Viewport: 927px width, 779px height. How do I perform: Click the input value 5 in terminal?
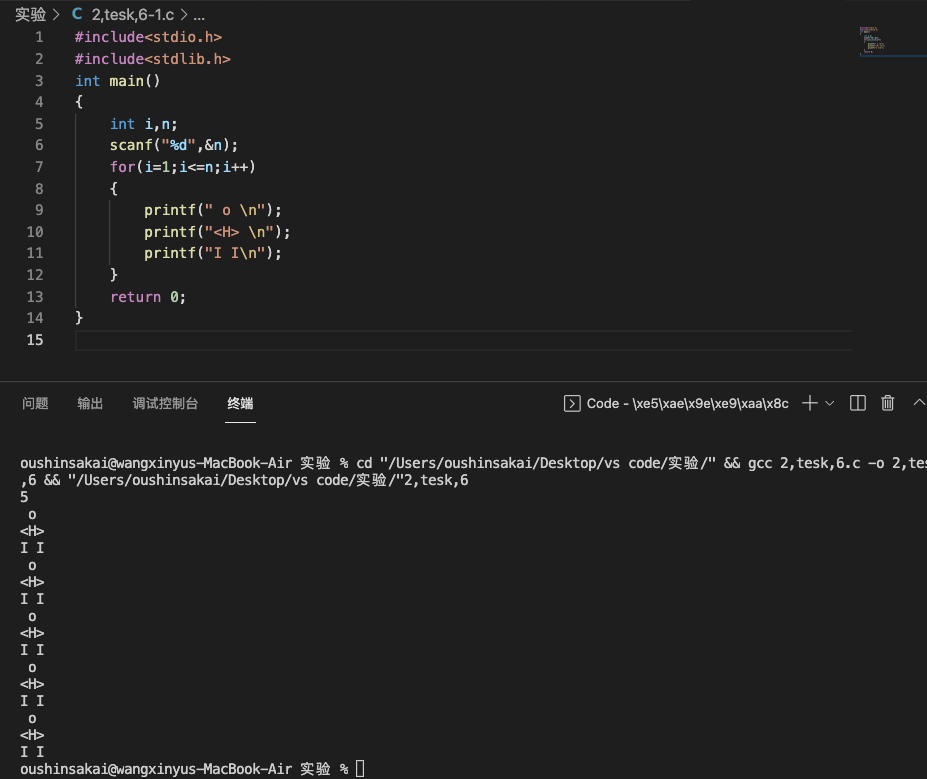[24, 497]
